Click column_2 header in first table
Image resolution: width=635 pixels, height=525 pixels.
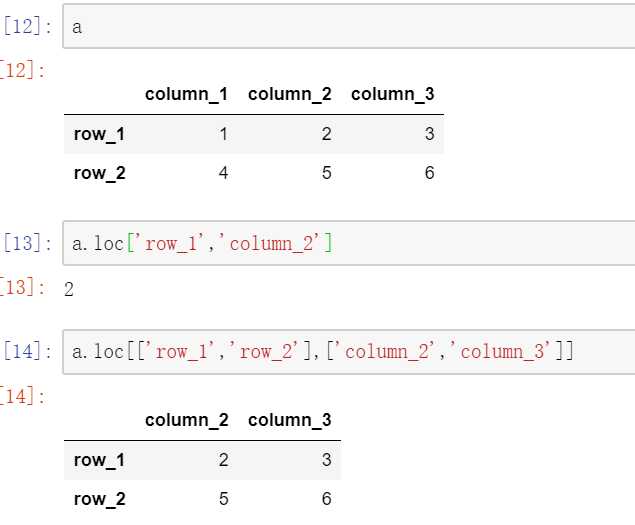click(x=290, y=94)
